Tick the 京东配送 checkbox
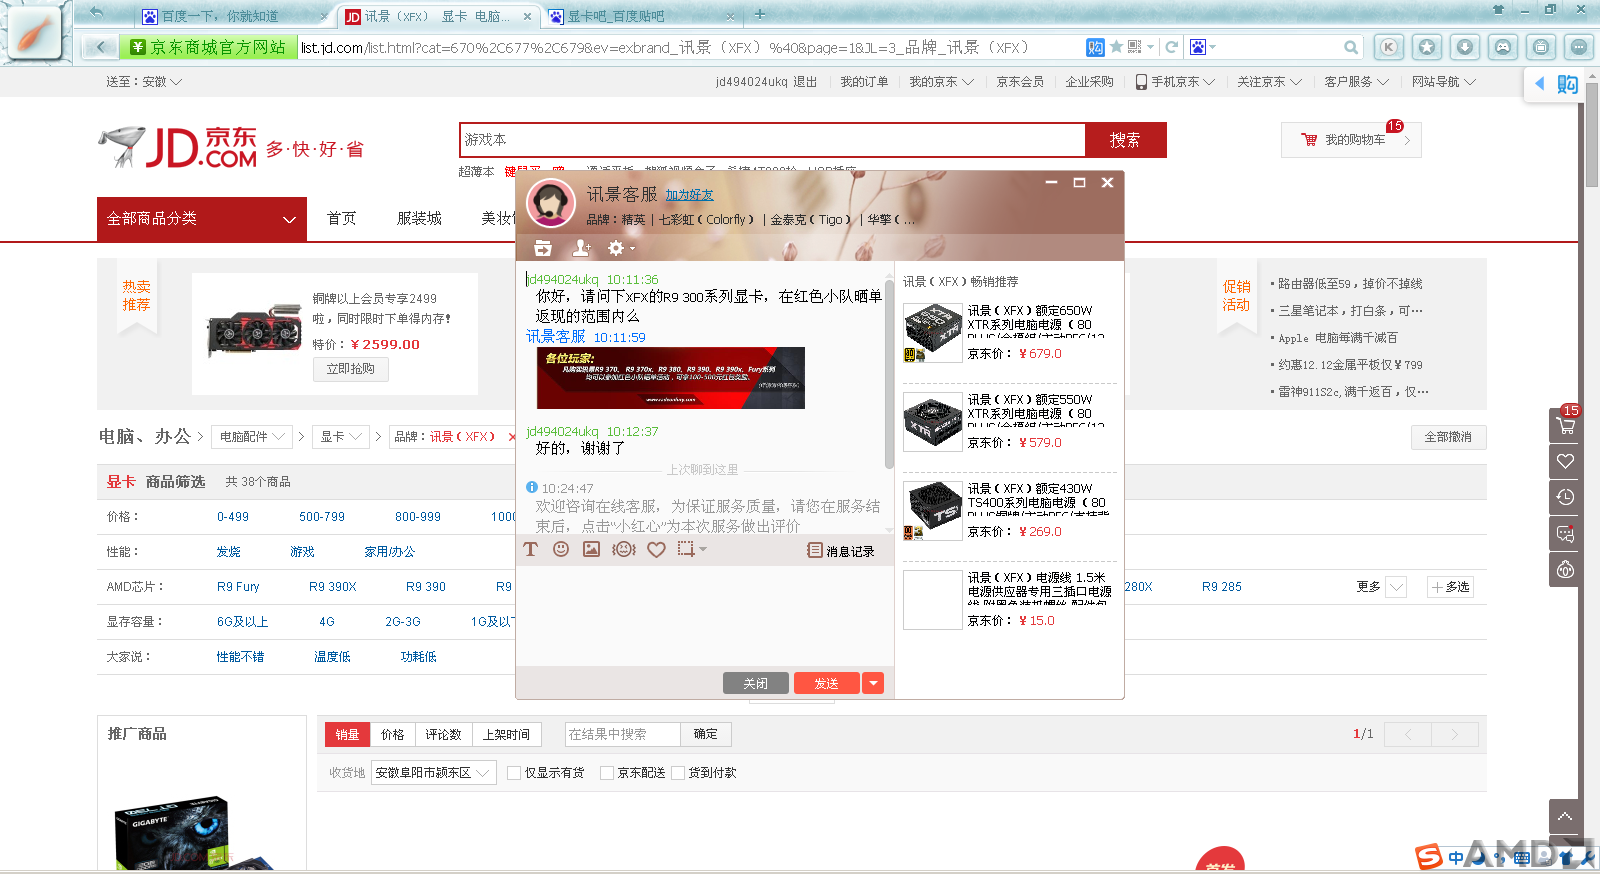The image size is (1600, 874). [606, 773]
